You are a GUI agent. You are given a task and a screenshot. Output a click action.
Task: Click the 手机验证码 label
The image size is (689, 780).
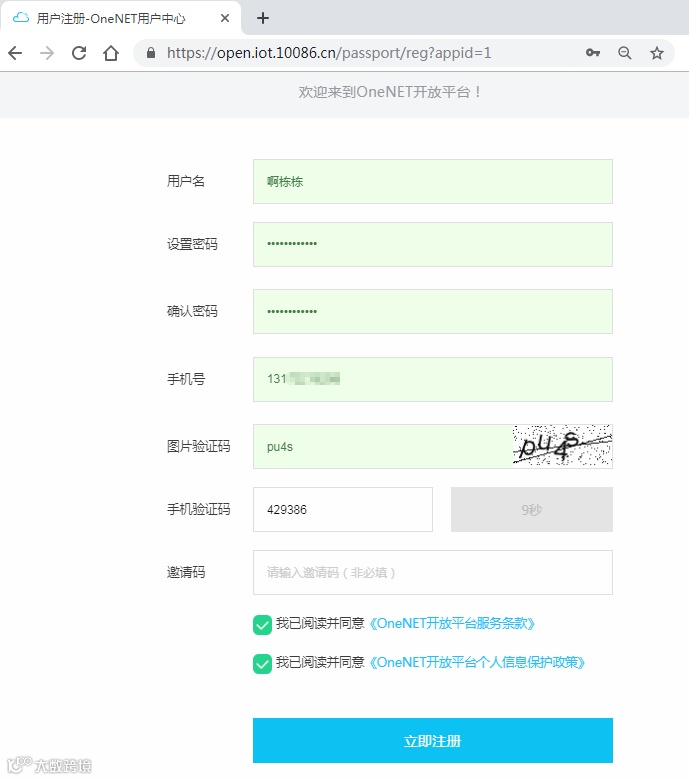click(x=198, y=509)
